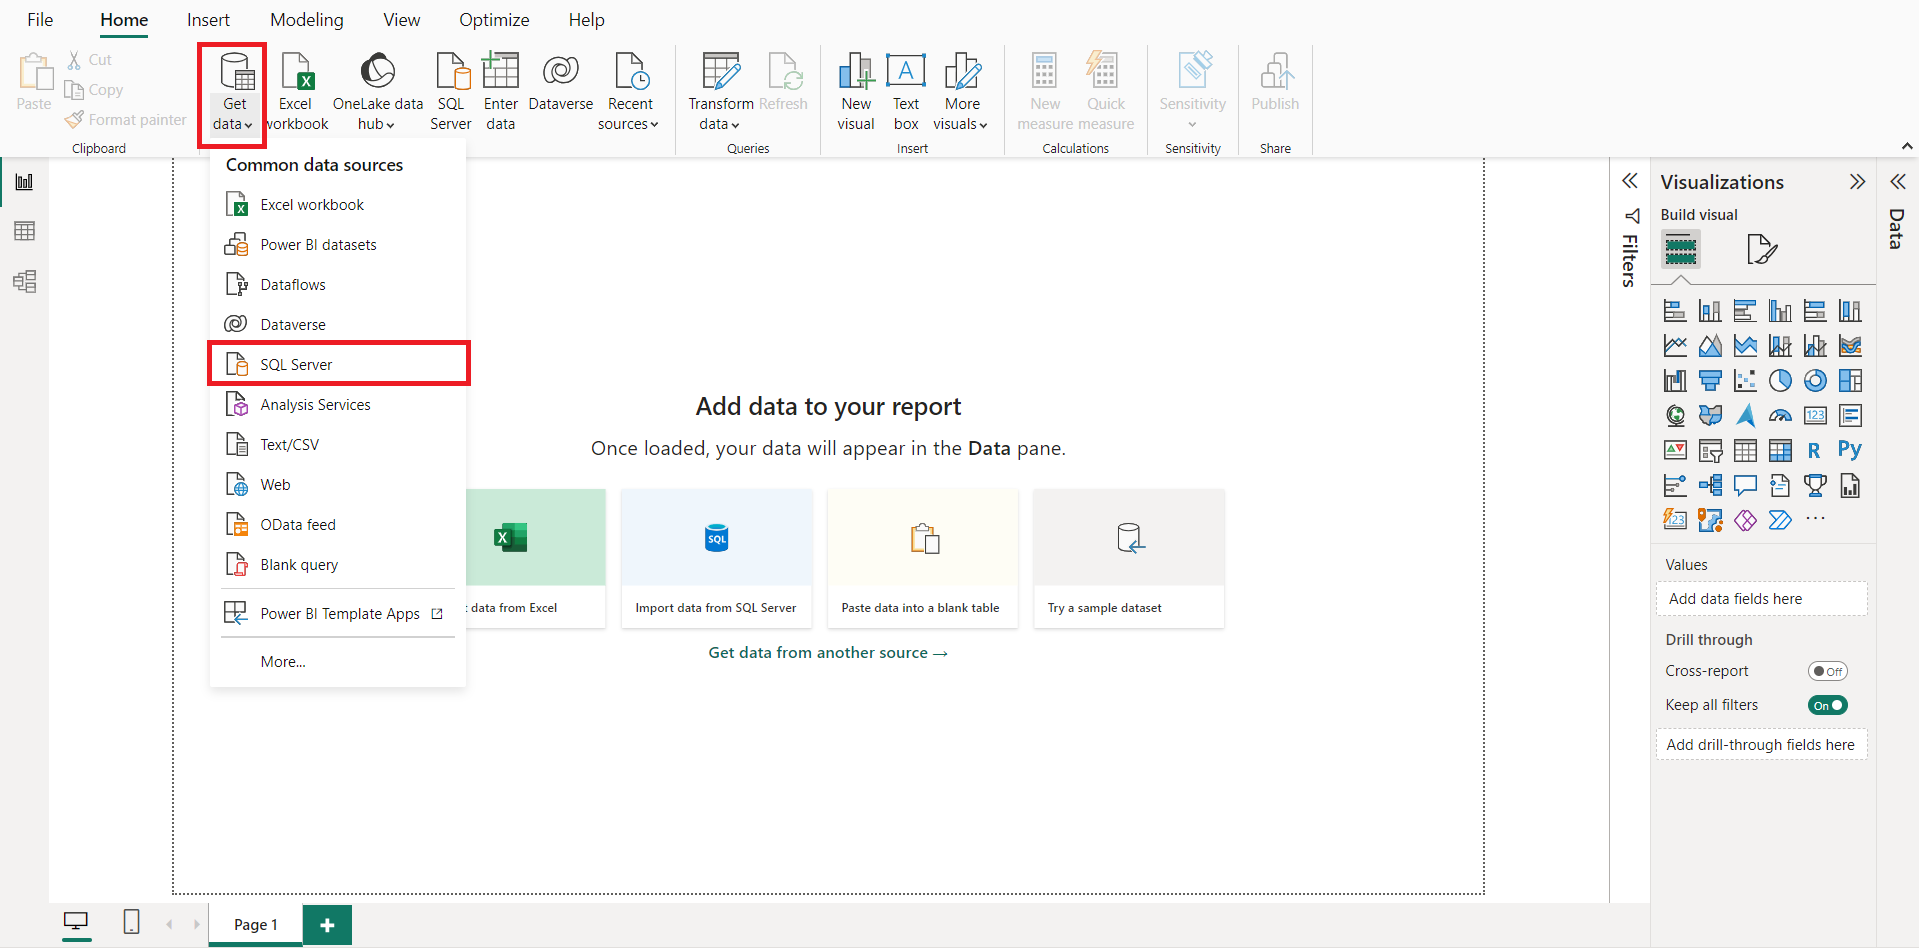Choose the waterfall chart visual
Viewport: 1919px width, 948px height.
[1675, 381]
